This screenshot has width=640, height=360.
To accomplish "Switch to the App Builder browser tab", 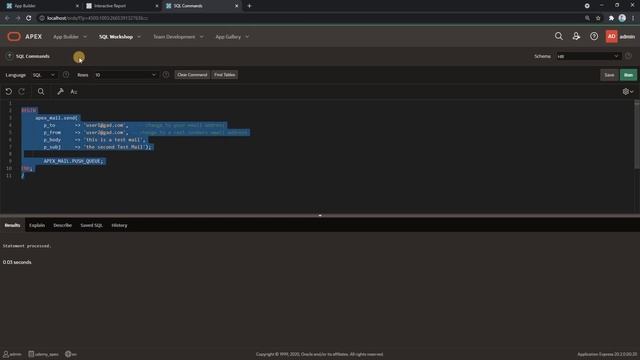I will click(x=41, y=6).
